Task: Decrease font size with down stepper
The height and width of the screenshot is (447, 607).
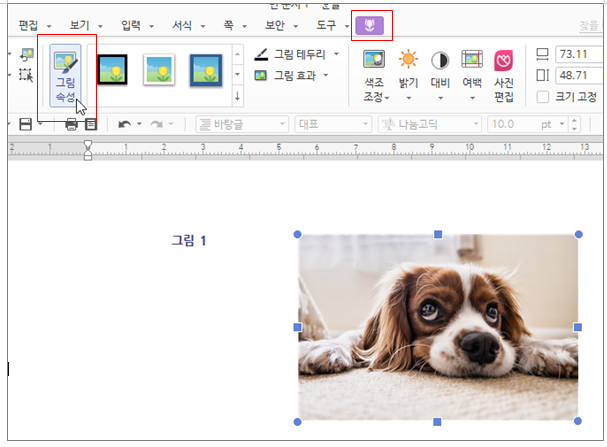Action: (574, 128)
